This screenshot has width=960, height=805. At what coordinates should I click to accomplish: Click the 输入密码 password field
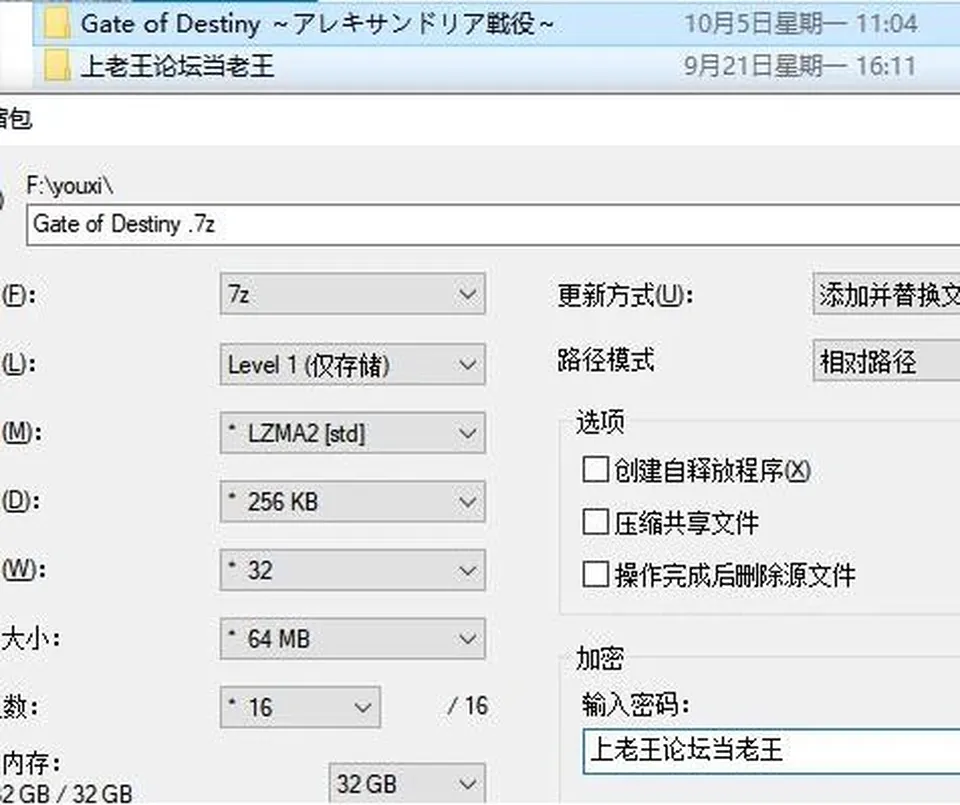(x=771, y=751)
